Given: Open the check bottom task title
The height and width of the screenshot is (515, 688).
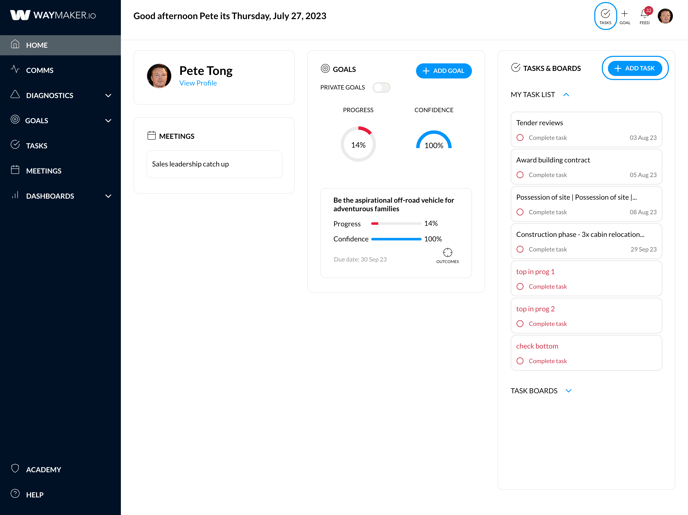Looking at the screenshot, I should tap(537, 346).
